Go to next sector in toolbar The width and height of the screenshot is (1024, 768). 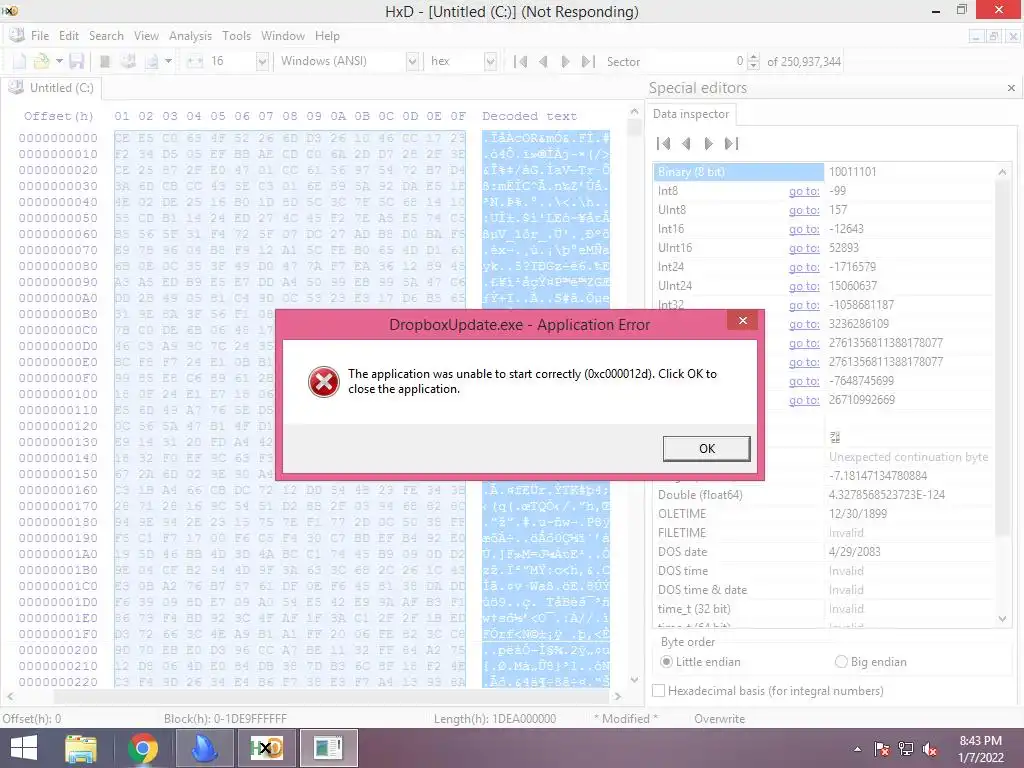pos(565,61)
